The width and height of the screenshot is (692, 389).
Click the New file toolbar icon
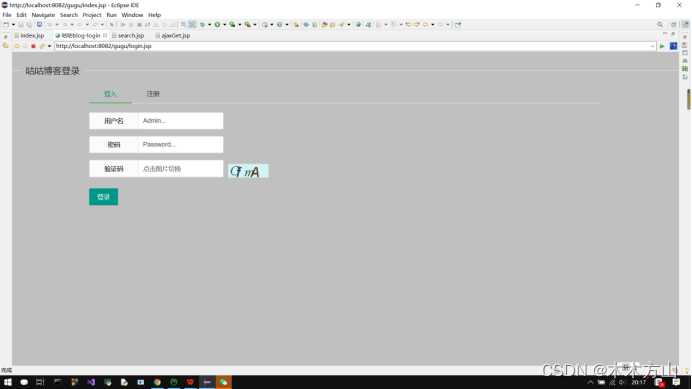point(6,25)
